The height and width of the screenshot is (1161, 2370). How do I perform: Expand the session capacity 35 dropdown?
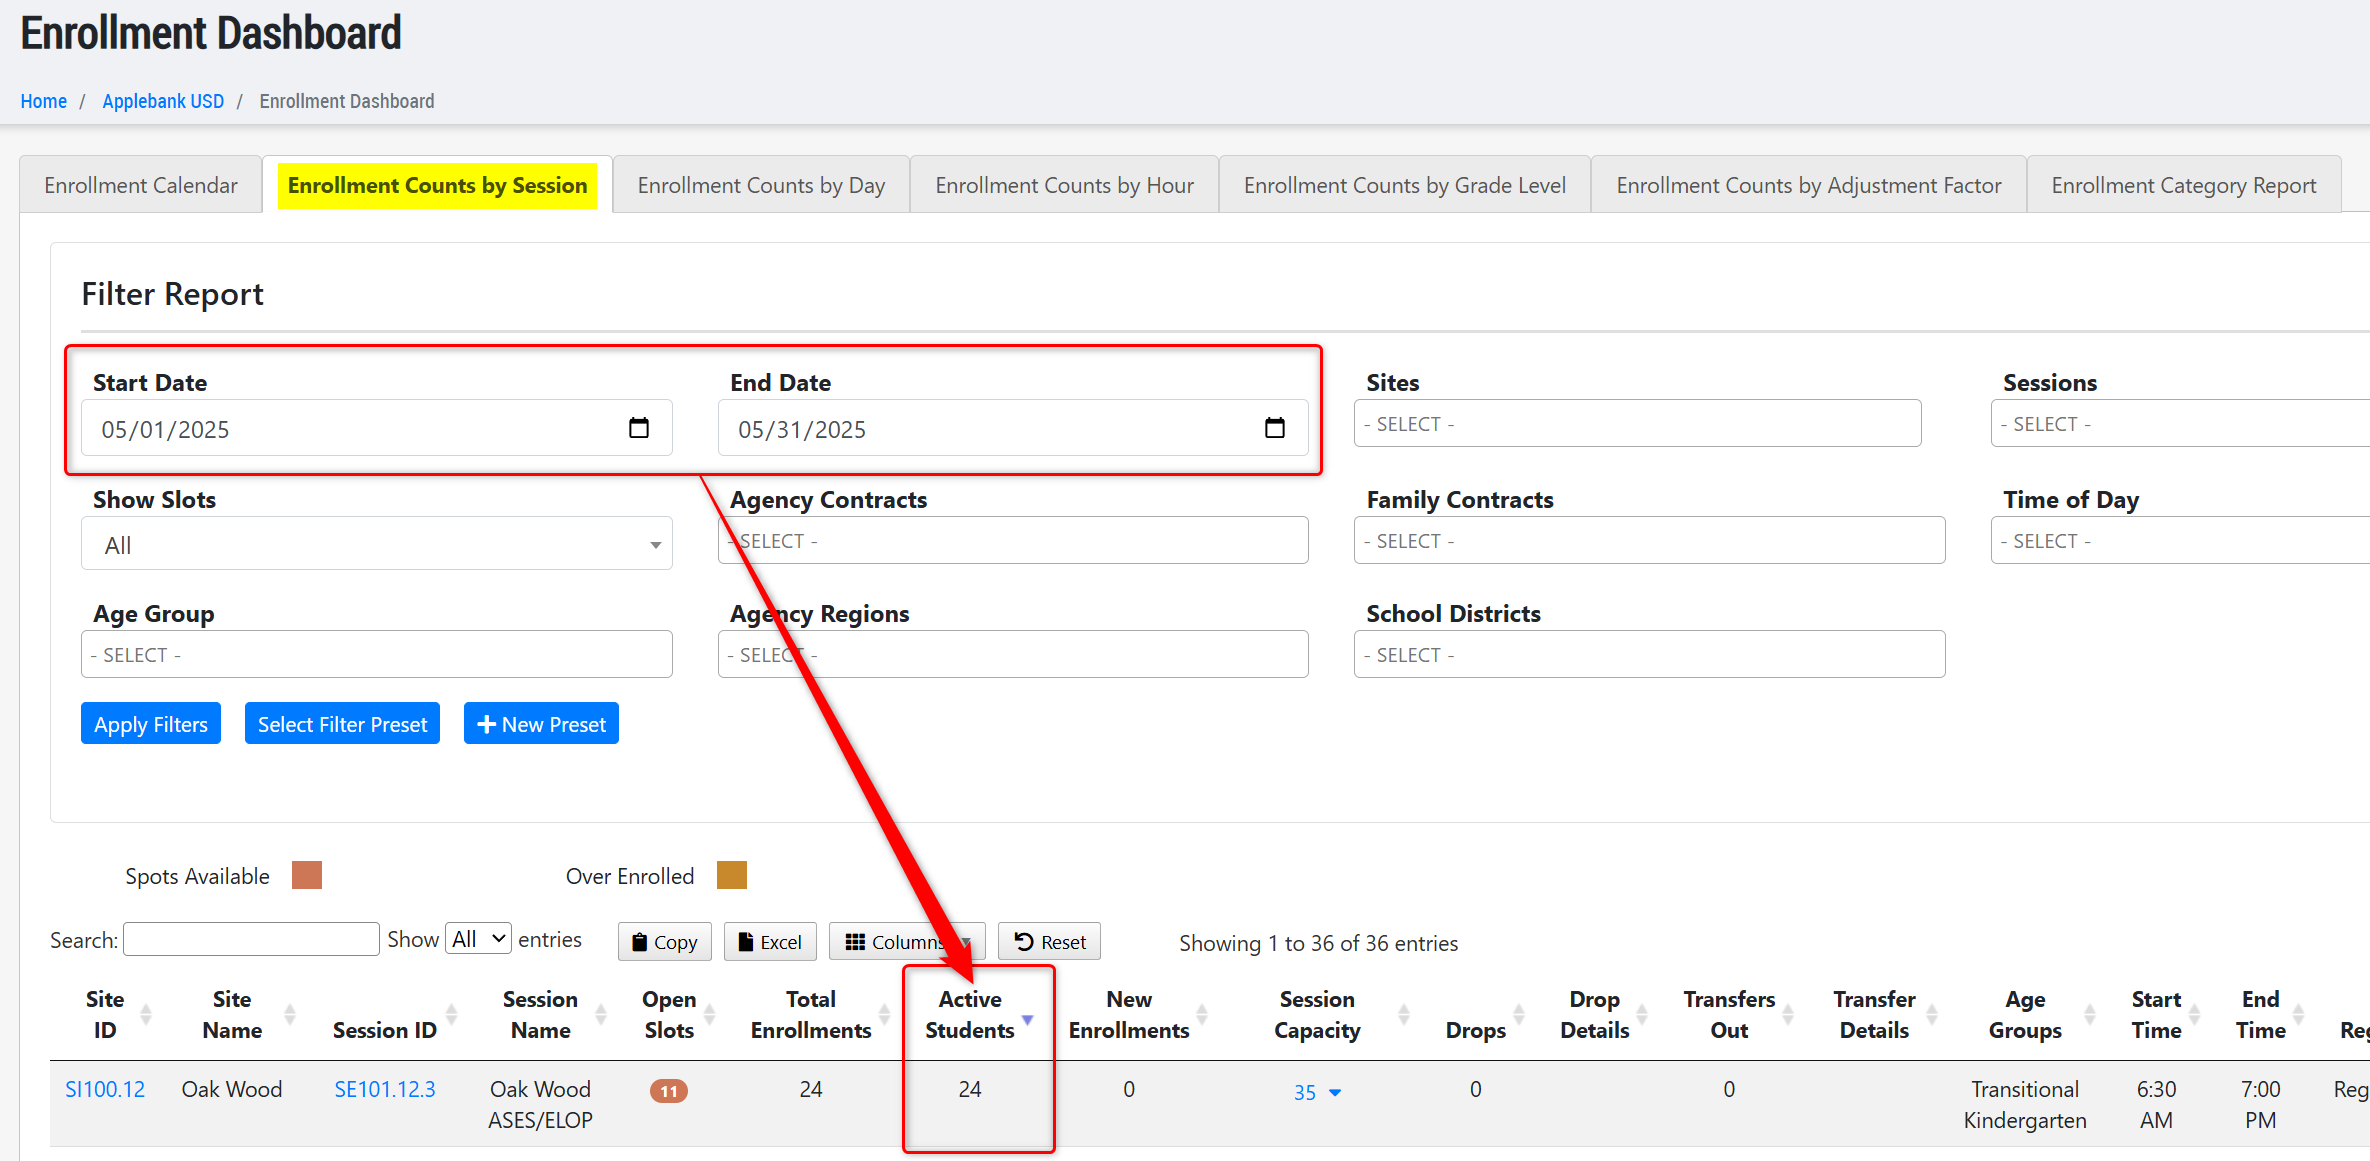coord(1335,1093)
